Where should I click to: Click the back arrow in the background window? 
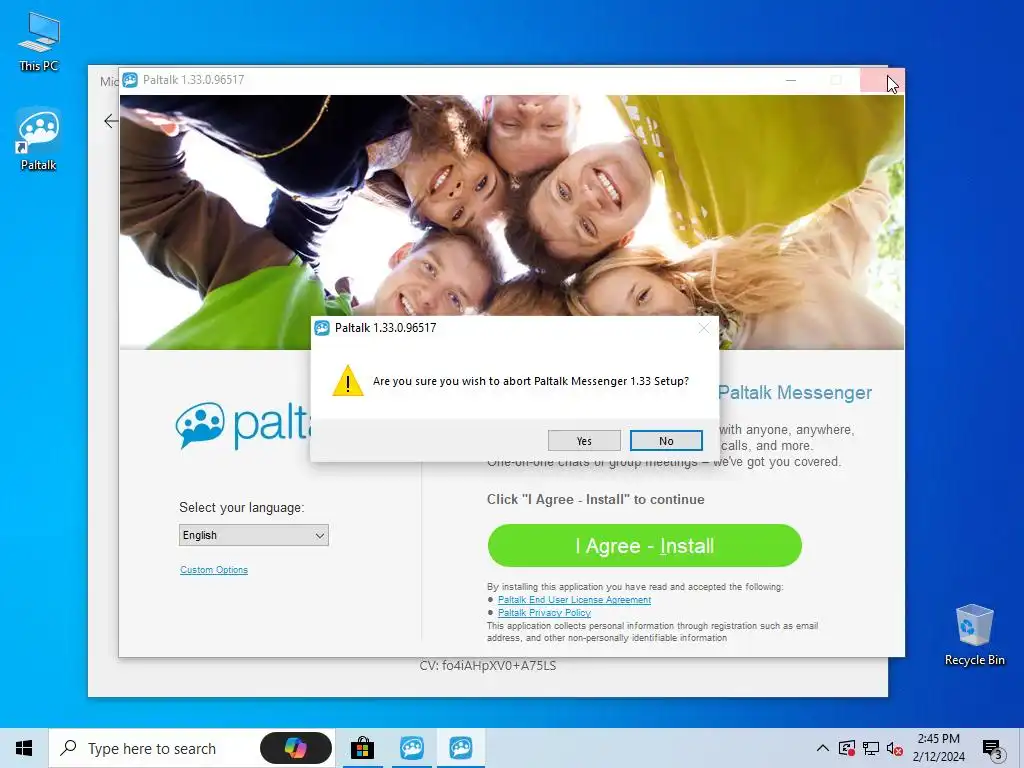click(111, 121)
